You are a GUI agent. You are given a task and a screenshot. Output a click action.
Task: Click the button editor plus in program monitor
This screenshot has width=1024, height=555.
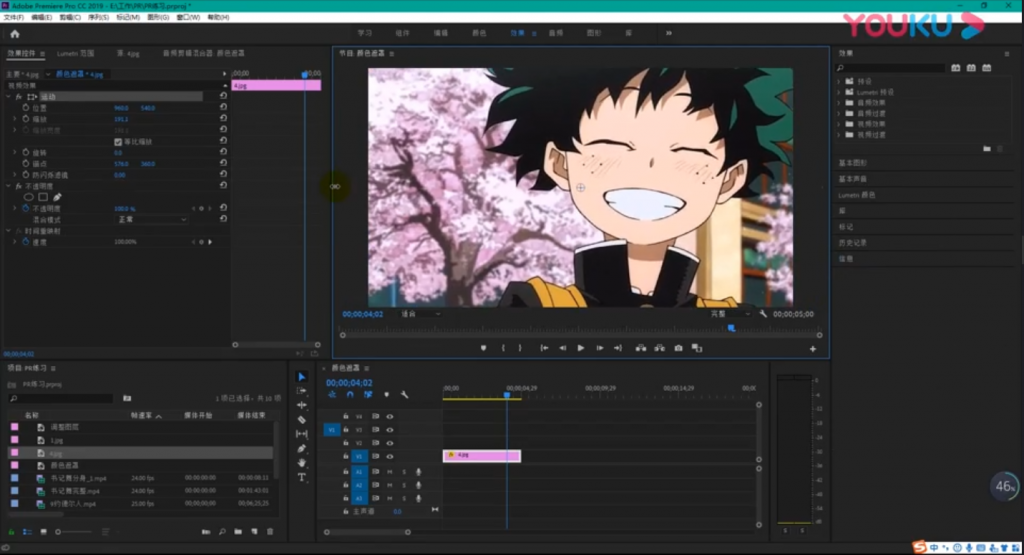pos(812,349)
